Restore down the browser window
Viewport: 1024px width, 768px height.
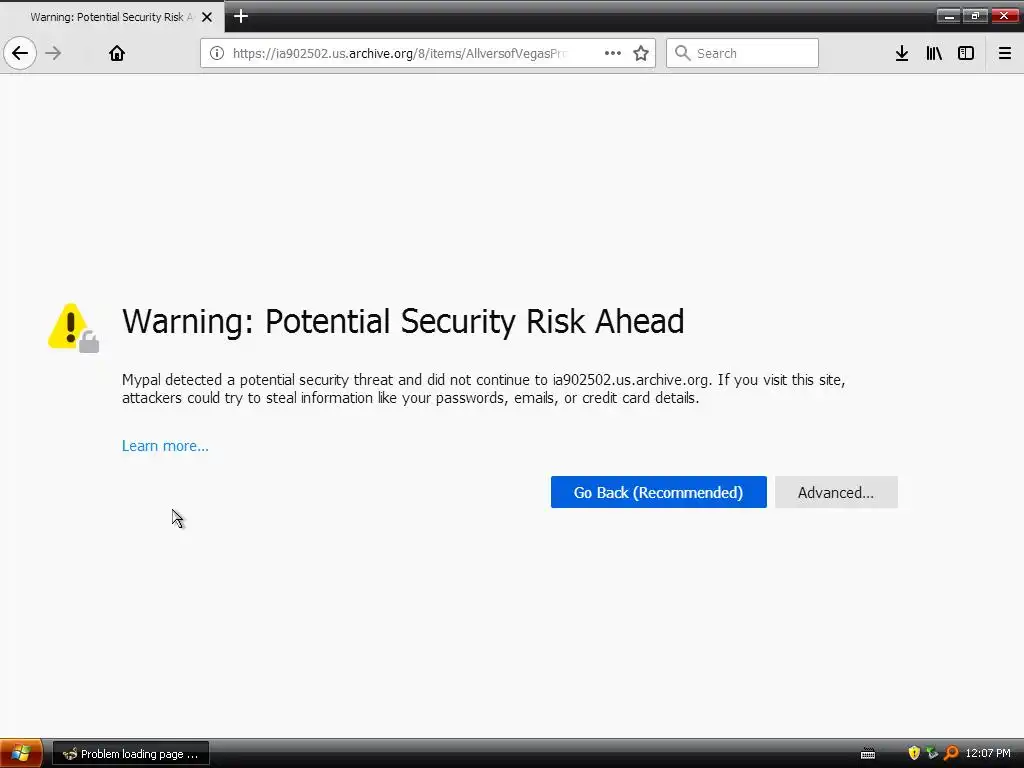pos(976,16)
